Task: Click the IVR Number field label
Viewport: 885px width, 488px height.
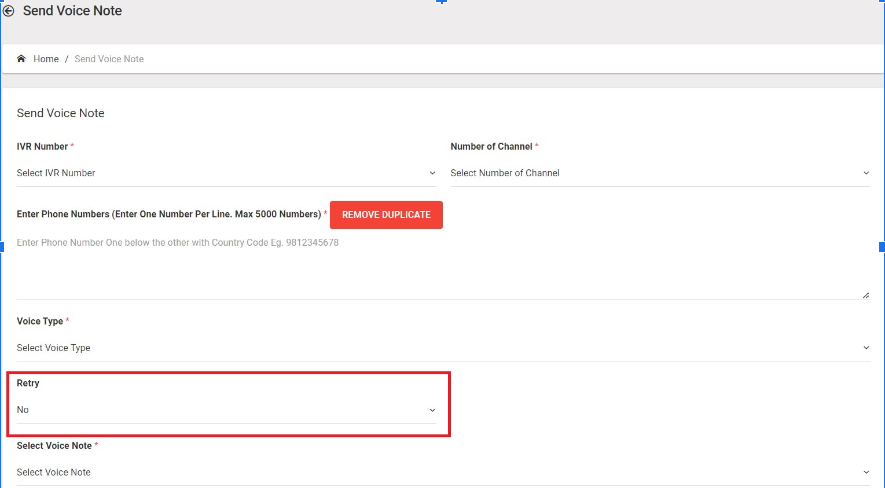Action: click(42, 147)
